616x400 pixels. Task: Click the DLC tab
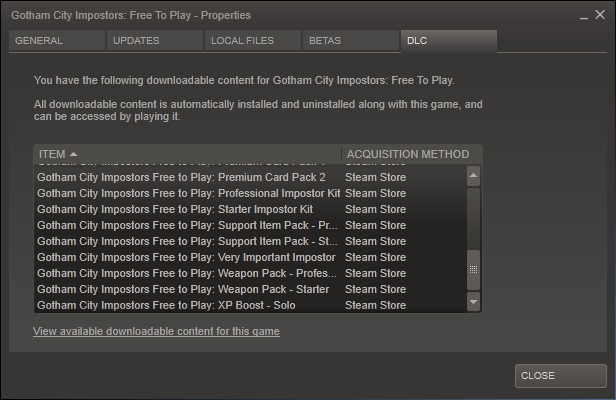click(449, 40)
